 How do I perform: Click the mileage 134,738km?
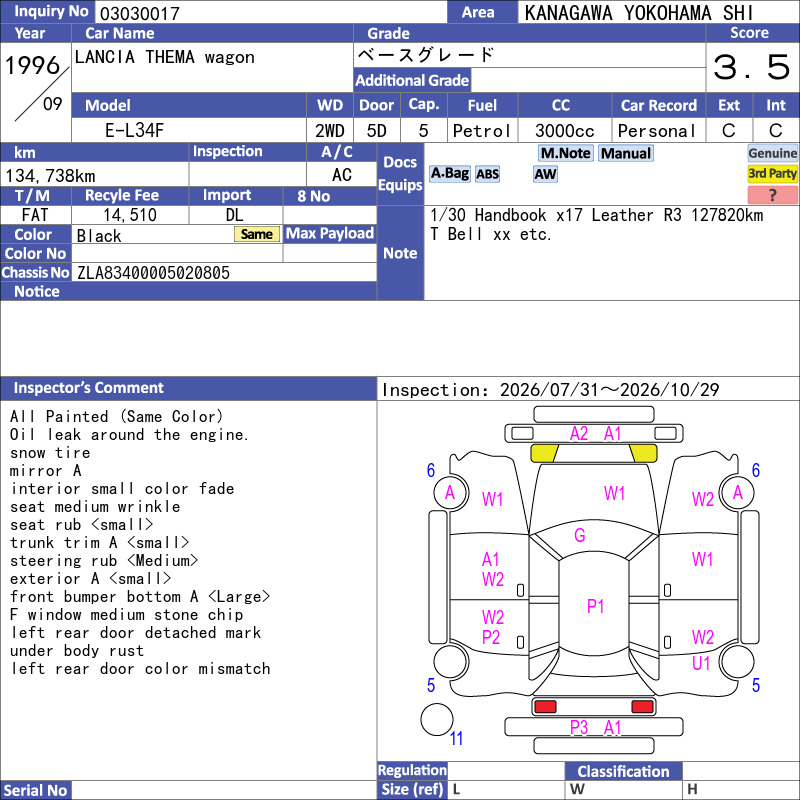pyautogui.click(x=51, y=176)
